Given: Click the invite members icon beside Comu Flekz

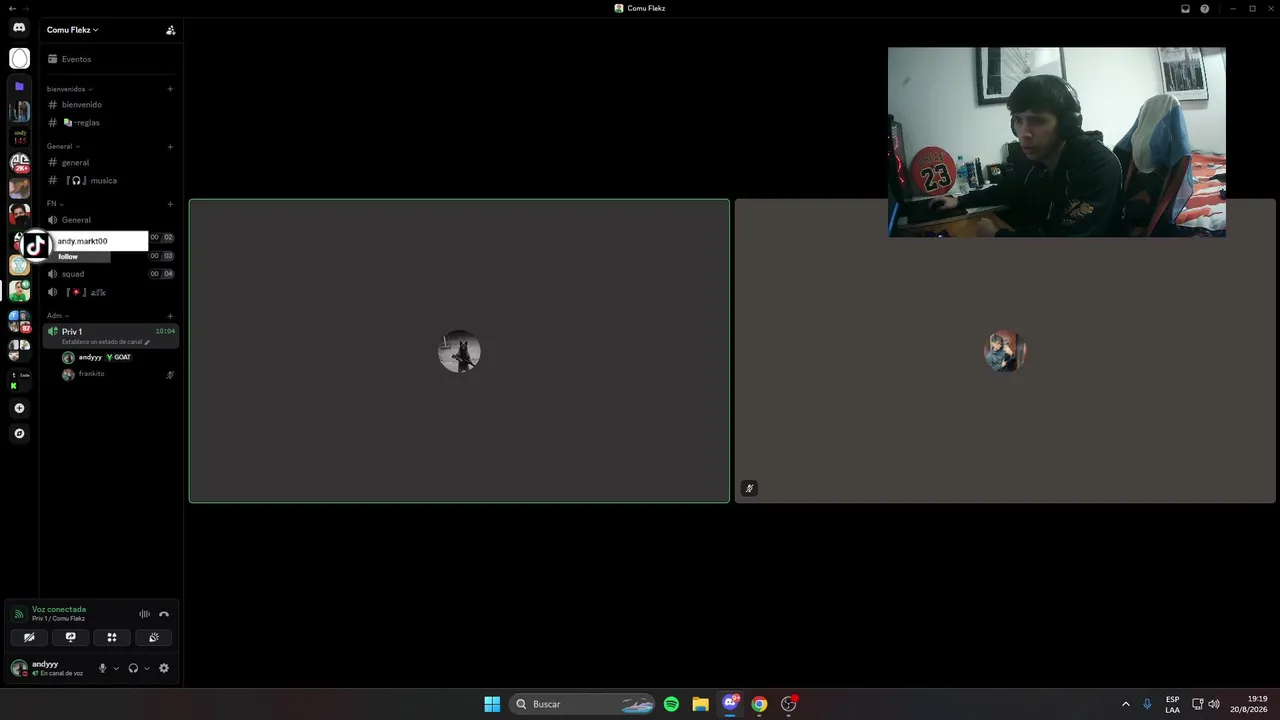Looking at the screenshot, I should click(171, 30).
